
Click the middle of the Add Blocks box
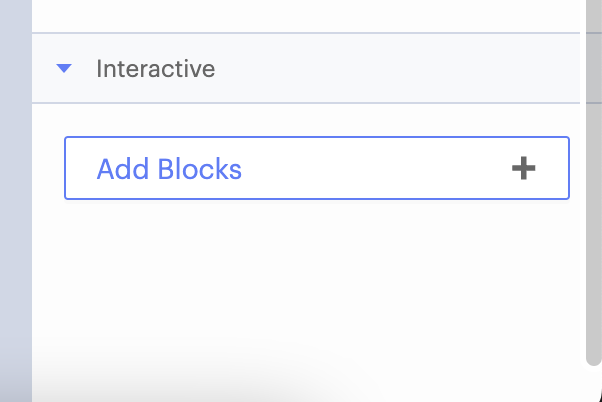point(316,168)
